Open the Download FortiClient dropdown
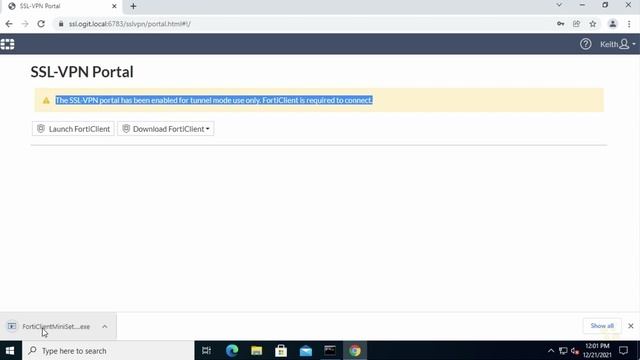The width and height of the screenshot is (640, 360). [x=166, y=129]
